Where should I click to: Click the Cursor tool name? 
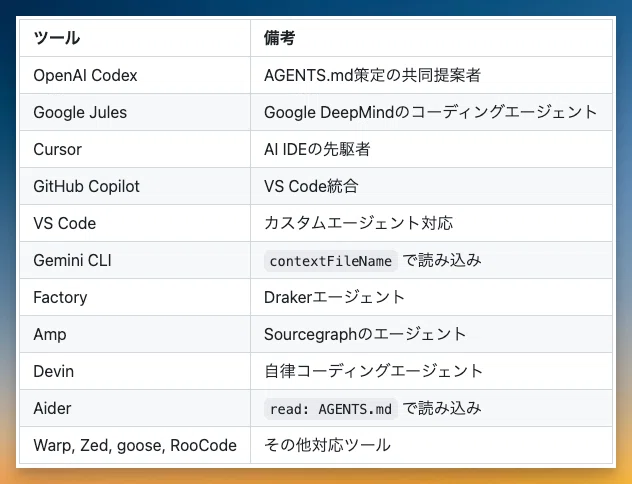pos(58,150)
